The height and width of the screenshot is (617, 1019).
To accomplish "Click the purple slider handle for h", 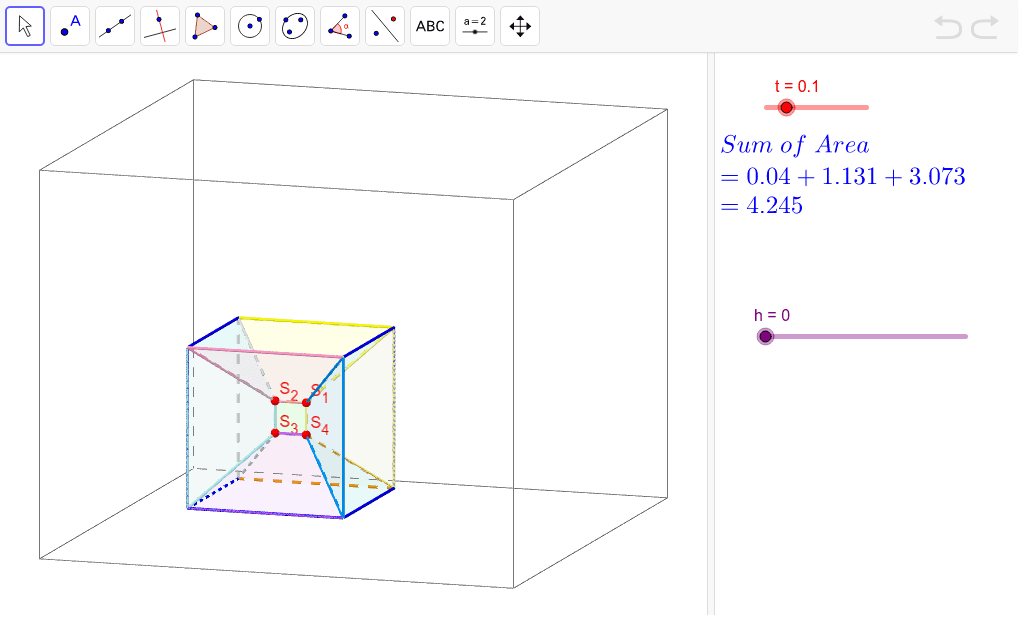I will pyautogui.click(x=766, y=336).
